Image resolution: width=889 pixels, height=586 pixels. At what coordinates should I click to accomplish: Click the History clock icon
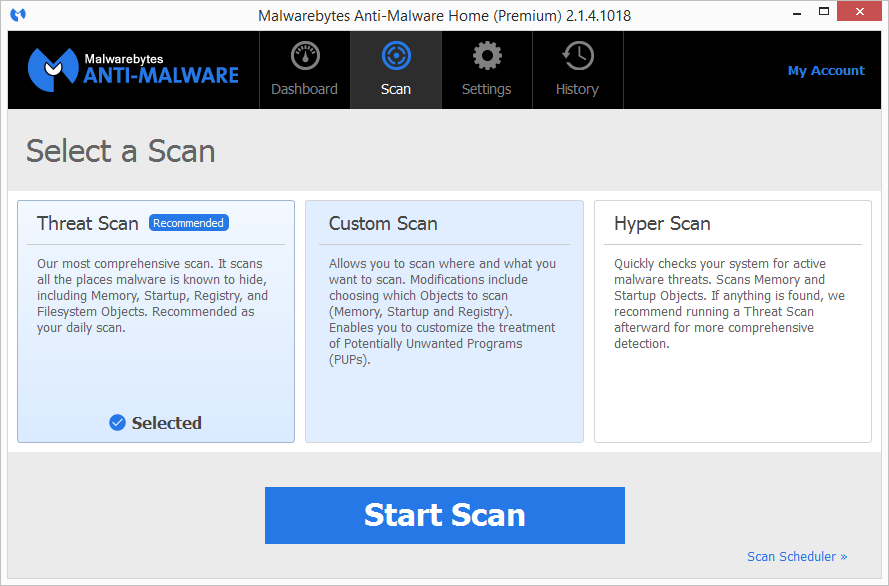tap(577, 56)
